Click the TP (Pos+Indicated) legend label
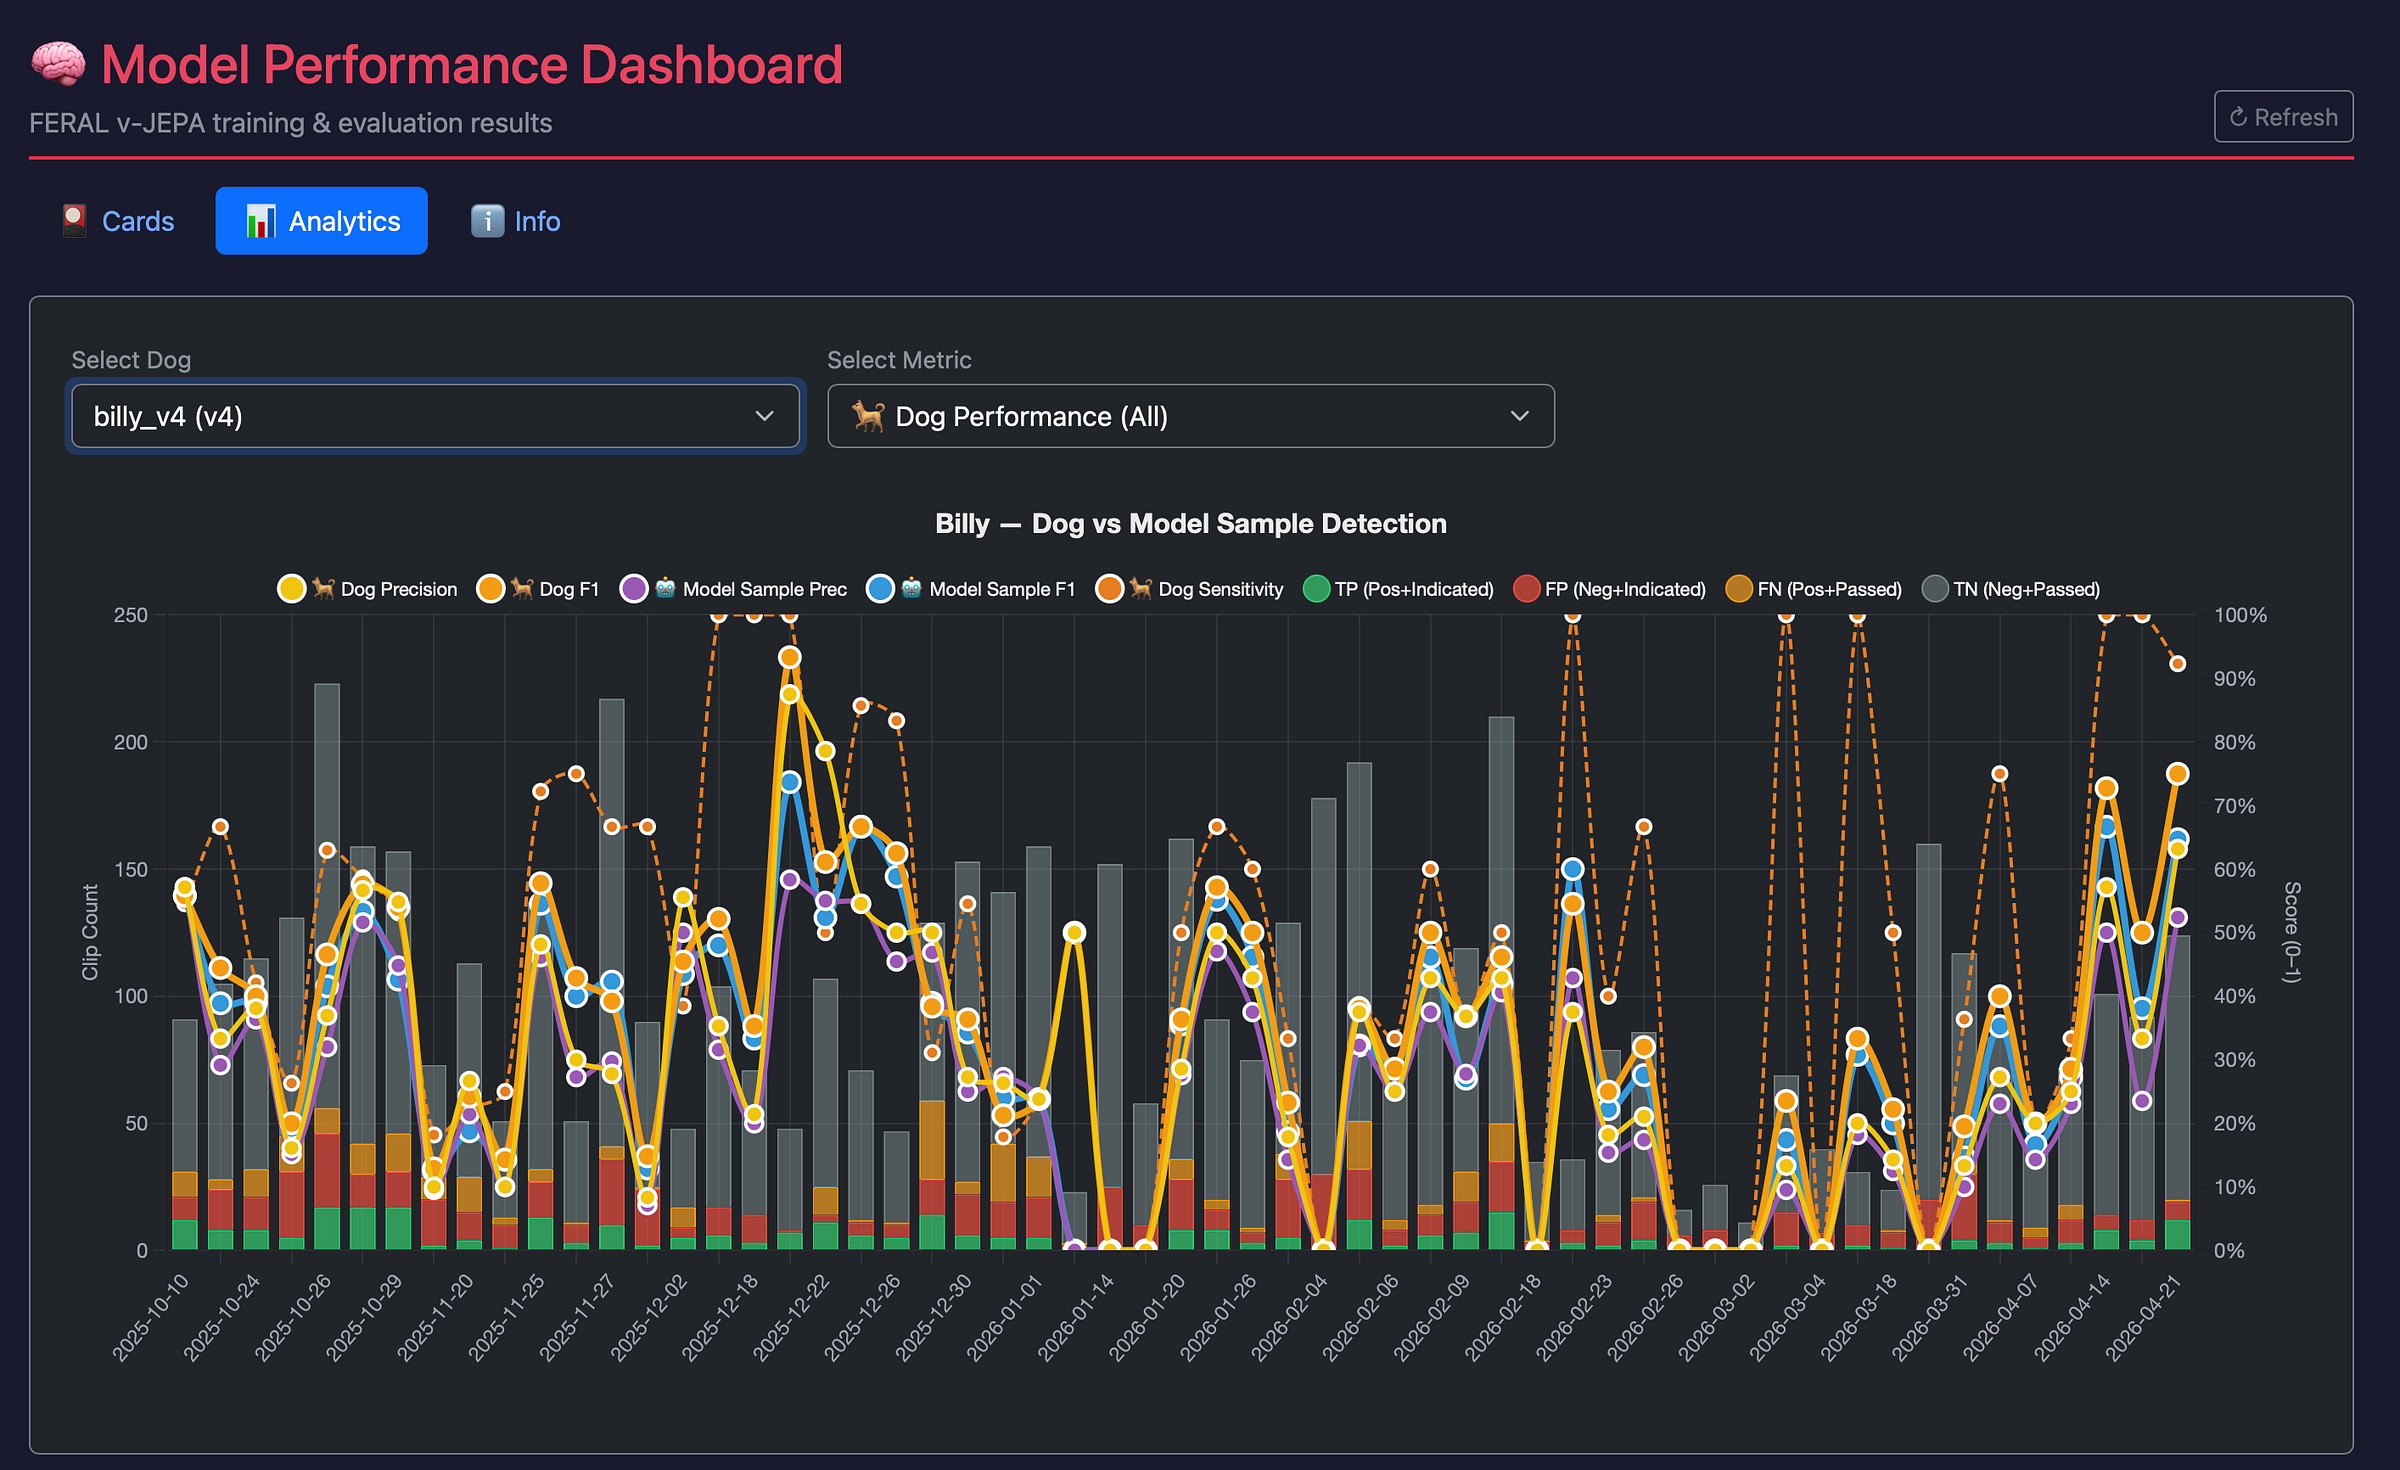2400x1470 pixels. coord(1413,589)
